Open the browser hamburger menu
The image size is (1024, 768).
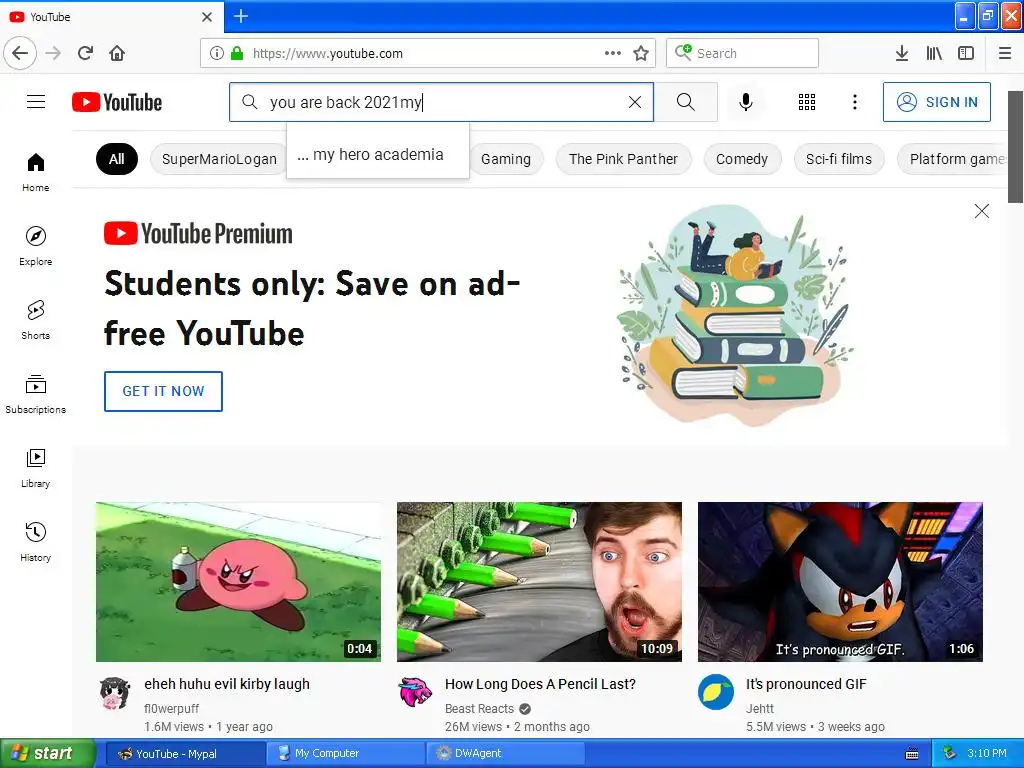[1004, 53]
